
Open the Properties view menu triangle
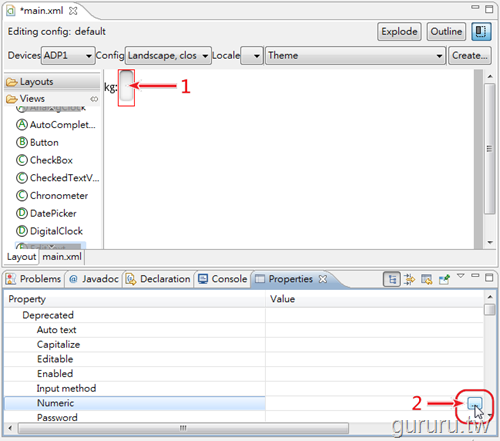[x=461, y=276]
